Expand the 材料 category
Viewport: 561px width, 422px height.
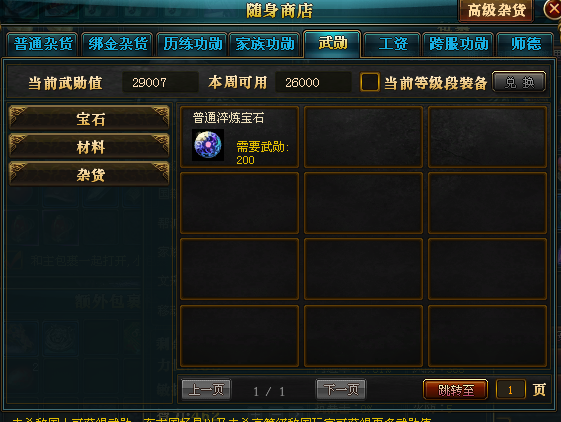(89, 146)
